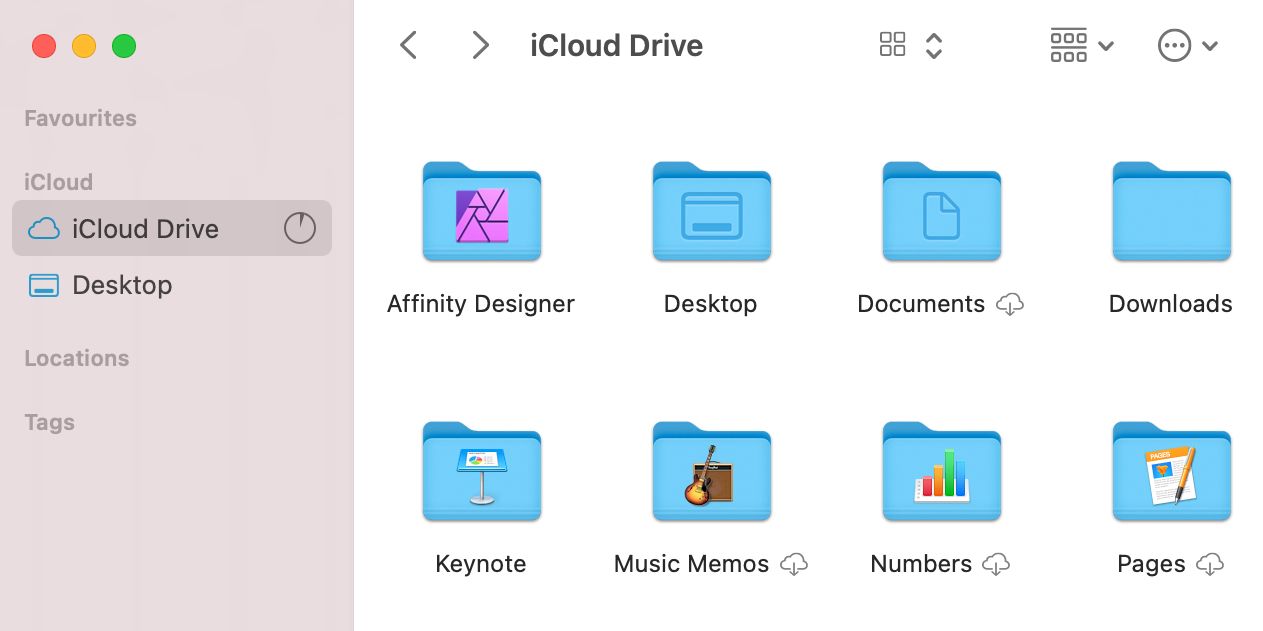This screenshot has height=631, width=1263.
Task: Check iCloud sync progress indicator
Action: 299,228
